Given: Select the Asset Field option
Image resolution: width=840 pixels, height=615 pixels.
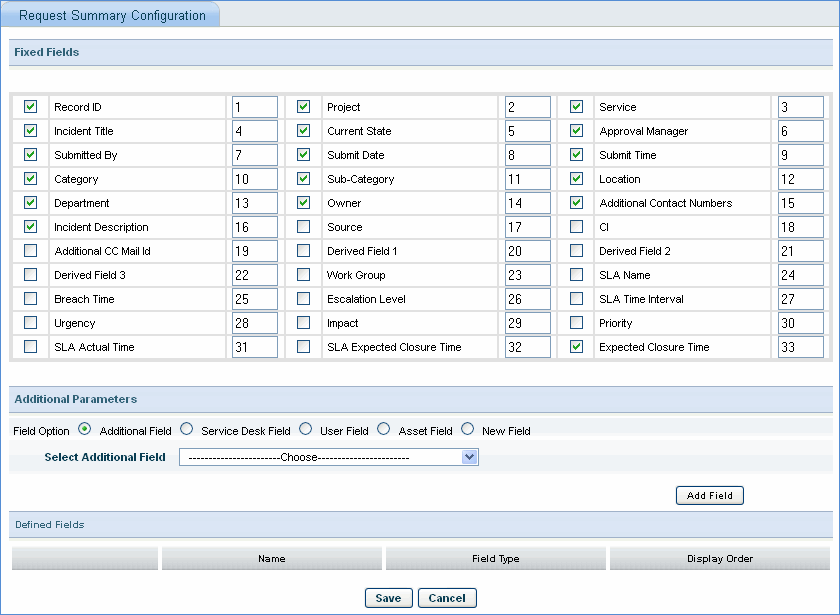Looking at the screenshot, I should 384,430.
